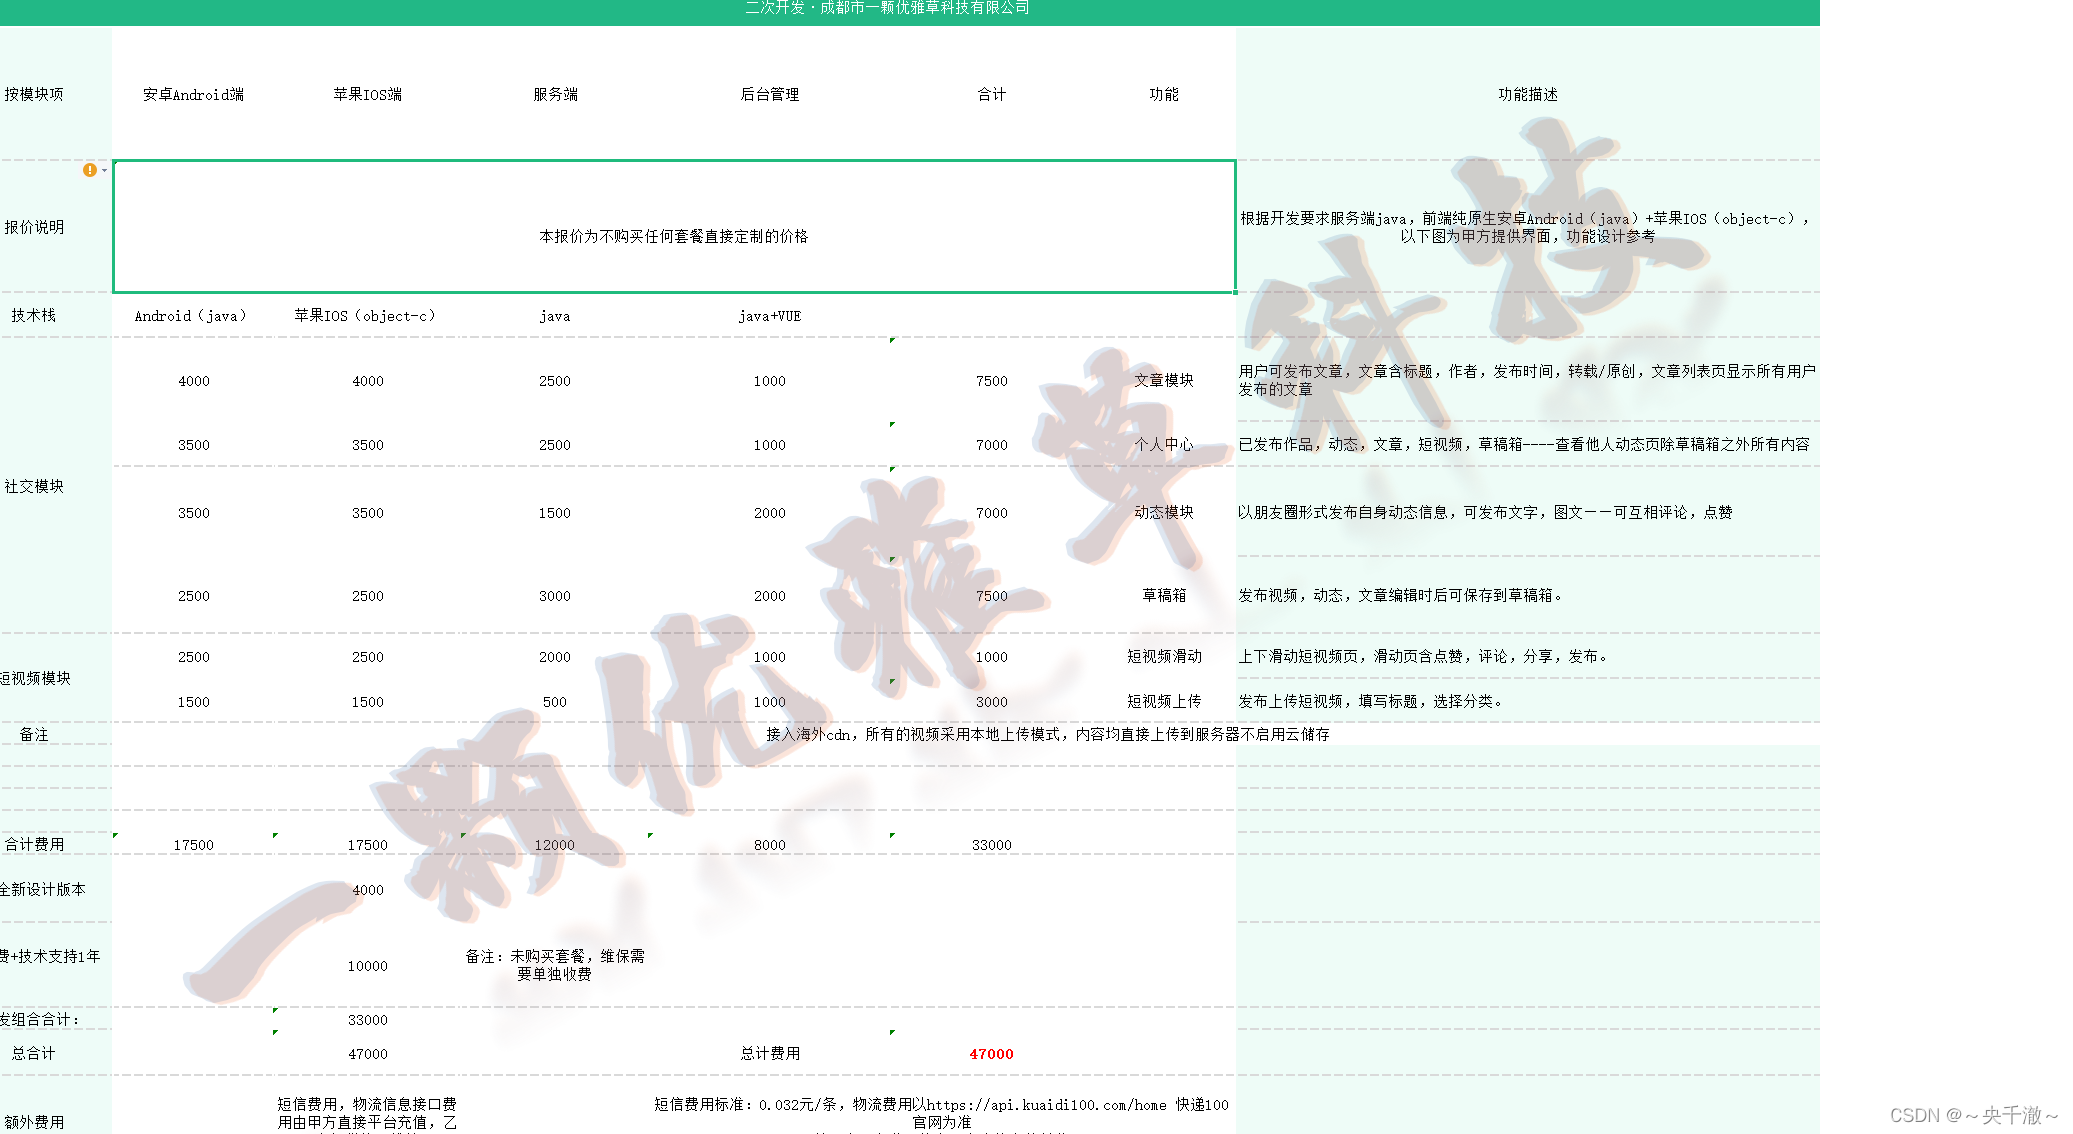Select the 社交模块 row label cell
The width and height of the screenshot is (2073, 1134).
[34, 486]
